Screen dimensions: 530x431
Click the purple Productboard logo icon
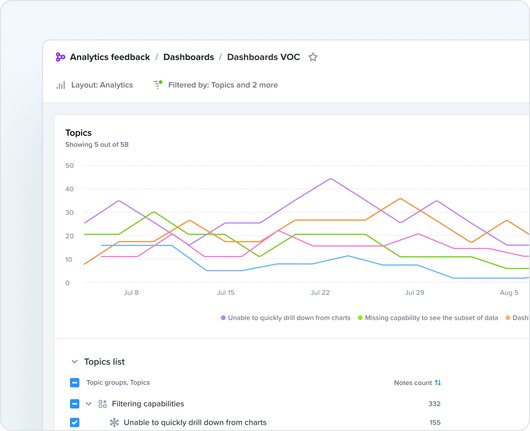click(x=60, y=57)
